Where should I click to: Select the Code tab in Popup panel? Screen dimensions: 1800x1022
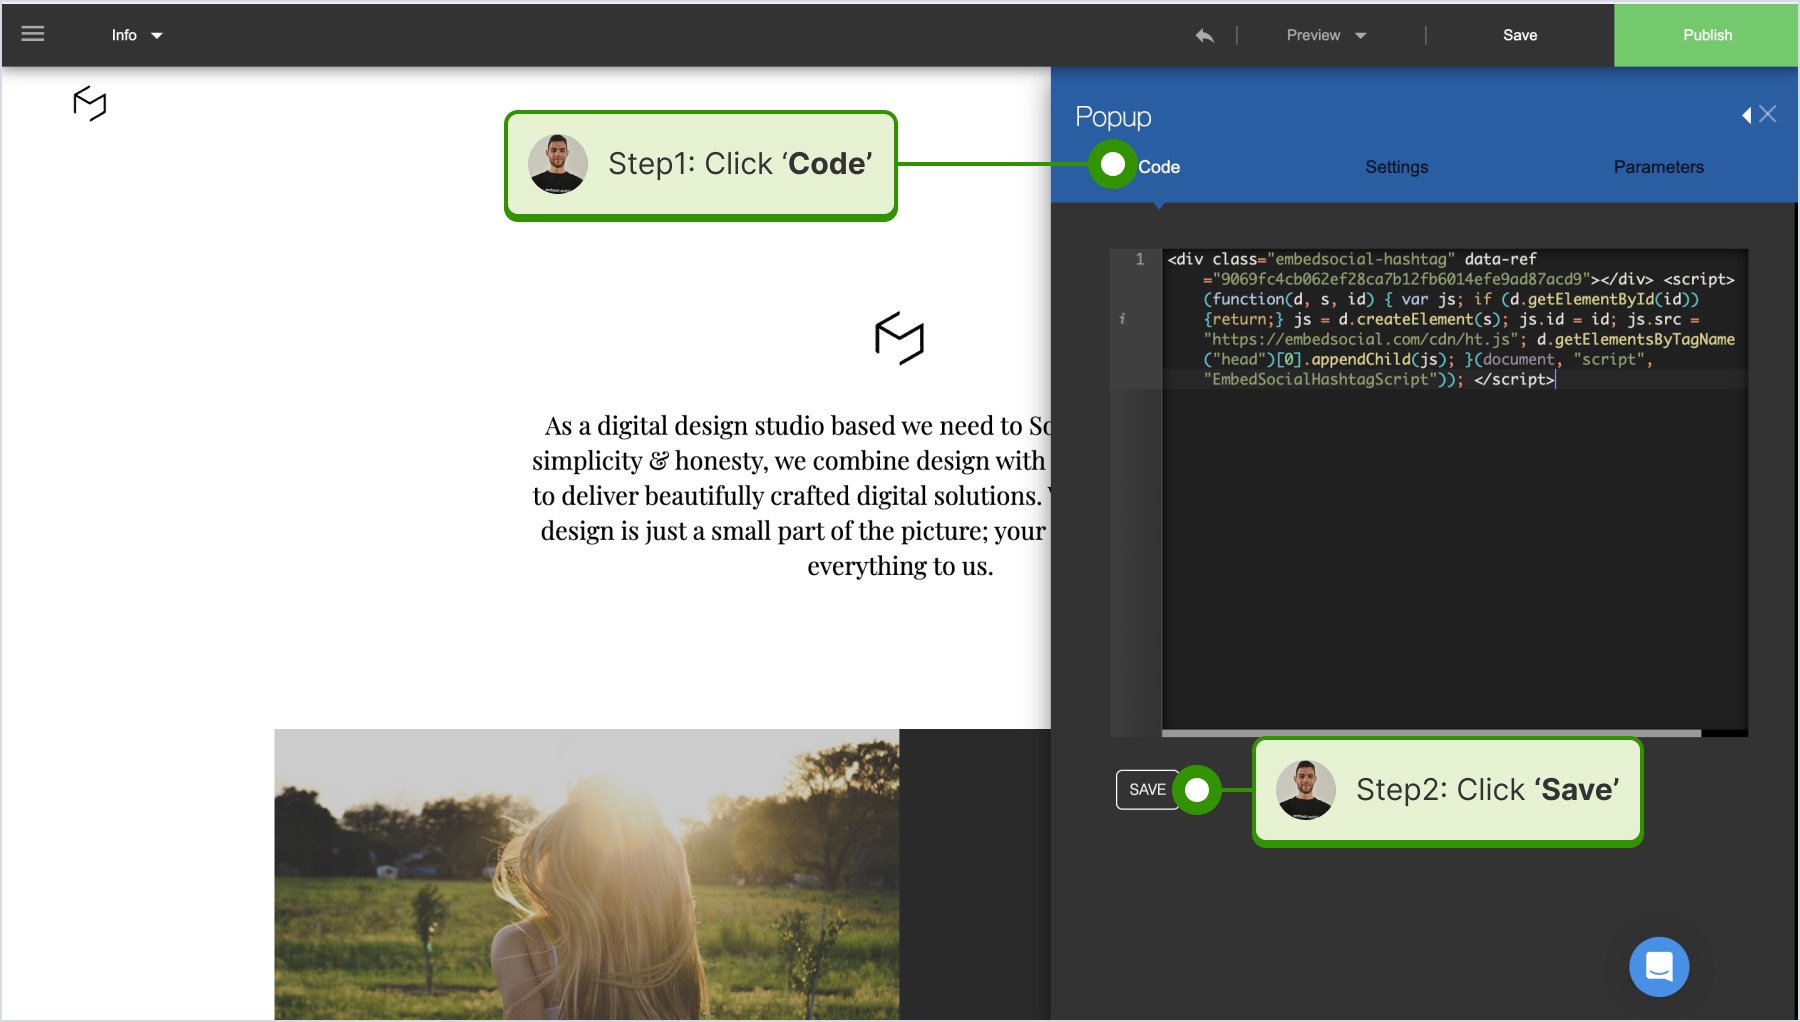click(1159, 167)
